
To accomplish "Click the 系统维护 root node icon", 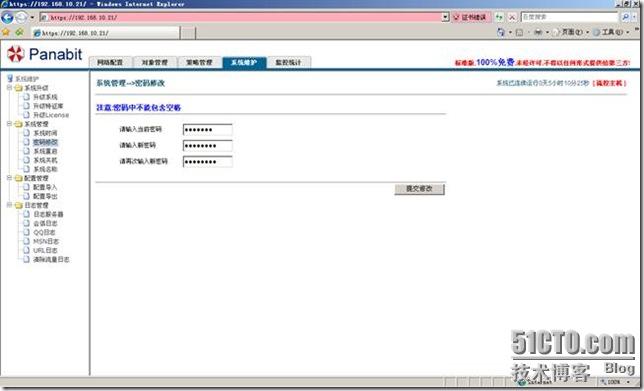I will pos(10,78).
